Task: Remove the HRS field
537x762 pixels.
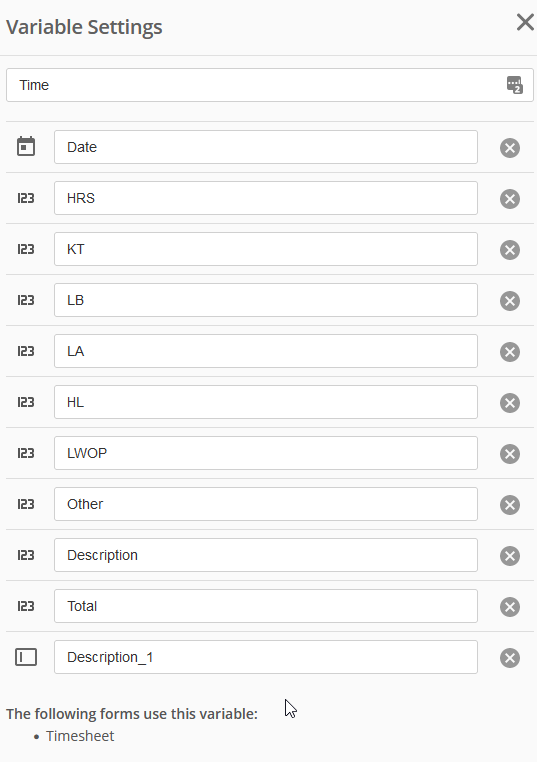Action: [x=510, y=199]
